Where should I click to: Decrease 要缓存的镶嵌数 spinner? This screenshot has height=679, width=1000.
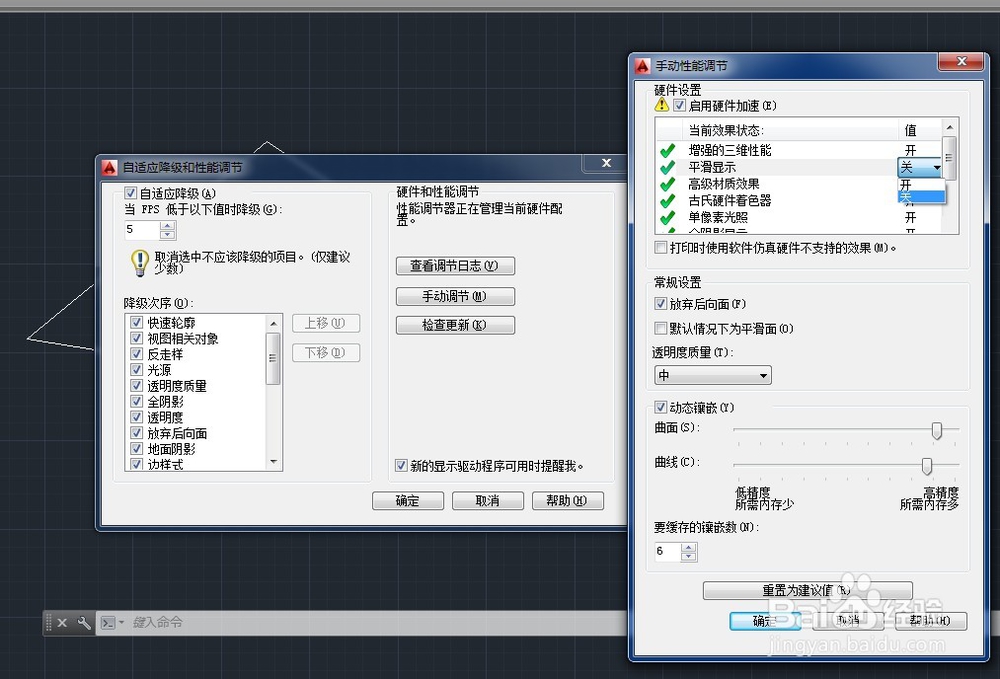point(689,557)
